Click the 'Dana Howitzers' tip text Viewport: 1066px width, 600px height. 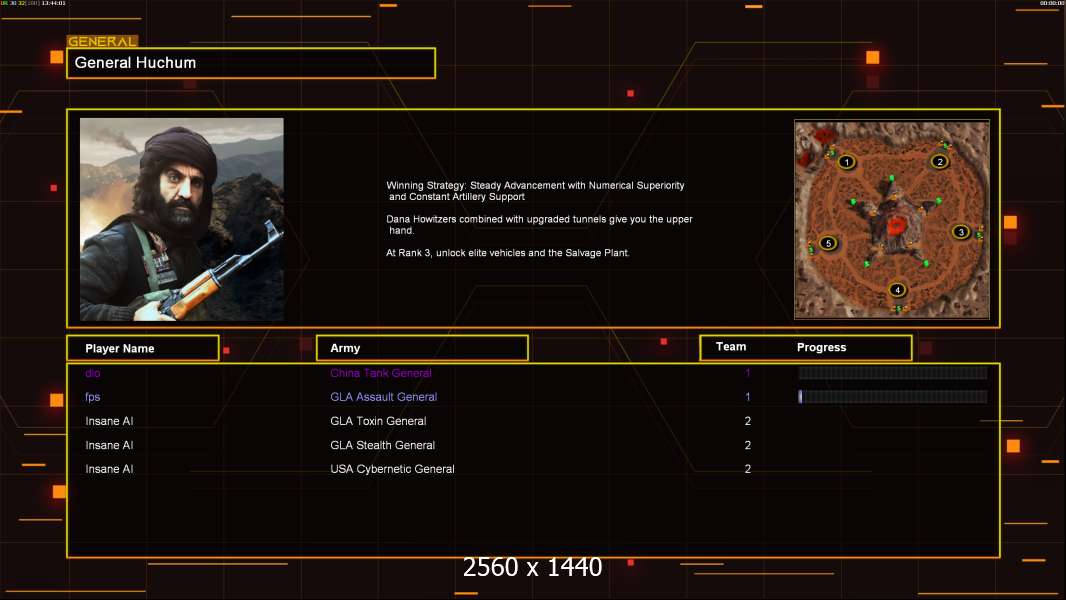pos(539,225)
